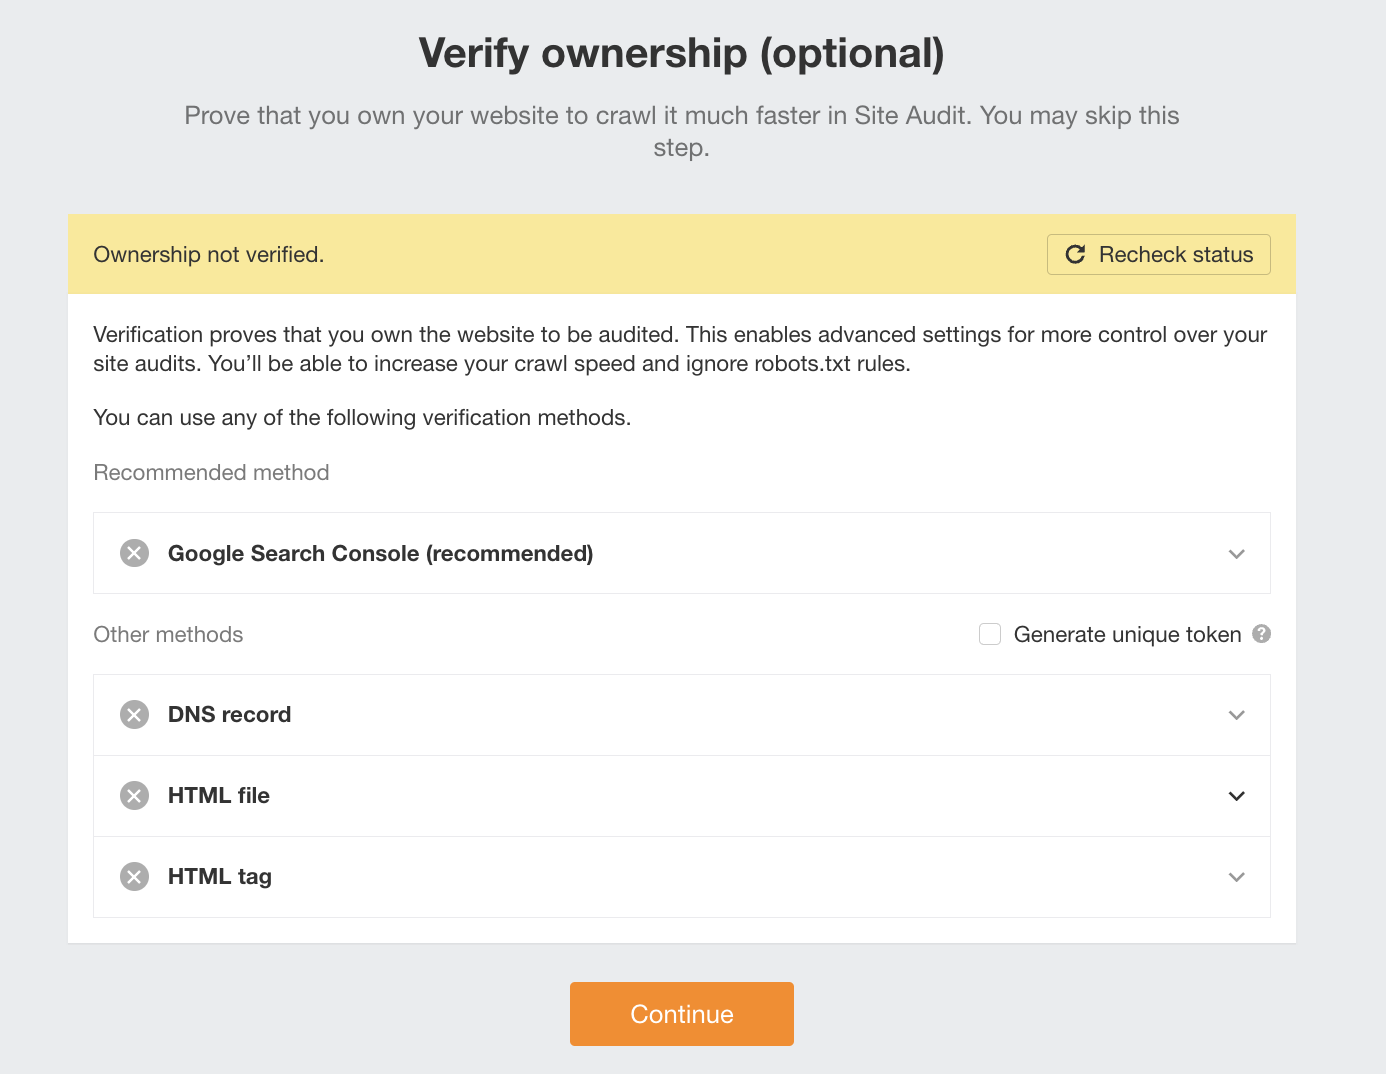Click the X status icon beside HTML tag
Image resolution: width=1386 pixels, height=1074 pixels.
tap(135, 876)
